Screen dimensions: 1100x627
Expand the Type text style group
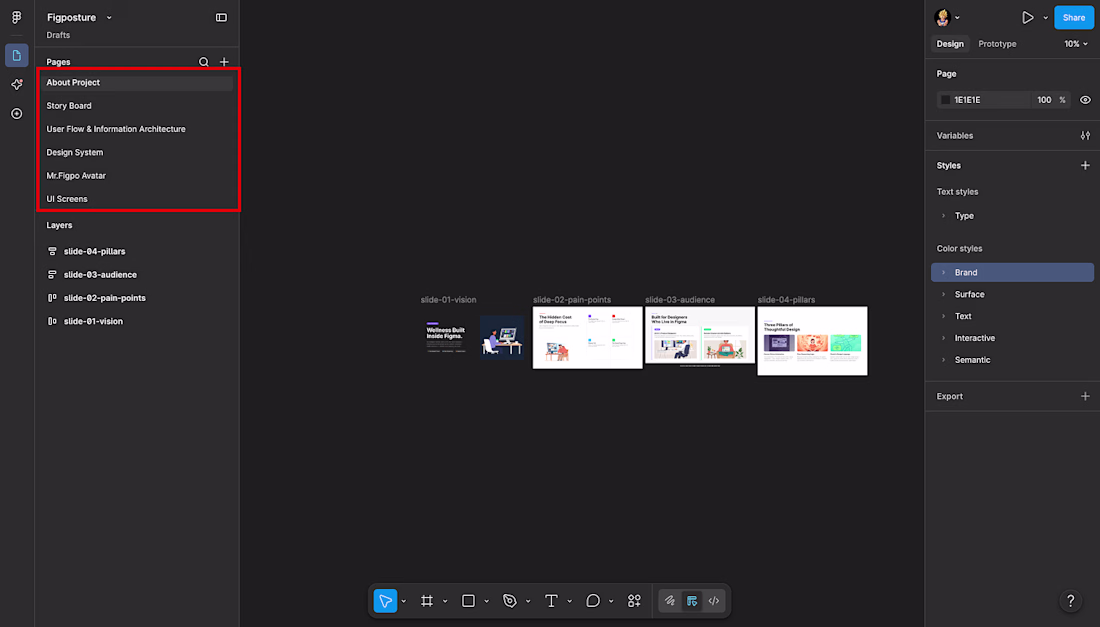(x=944, y=216)
